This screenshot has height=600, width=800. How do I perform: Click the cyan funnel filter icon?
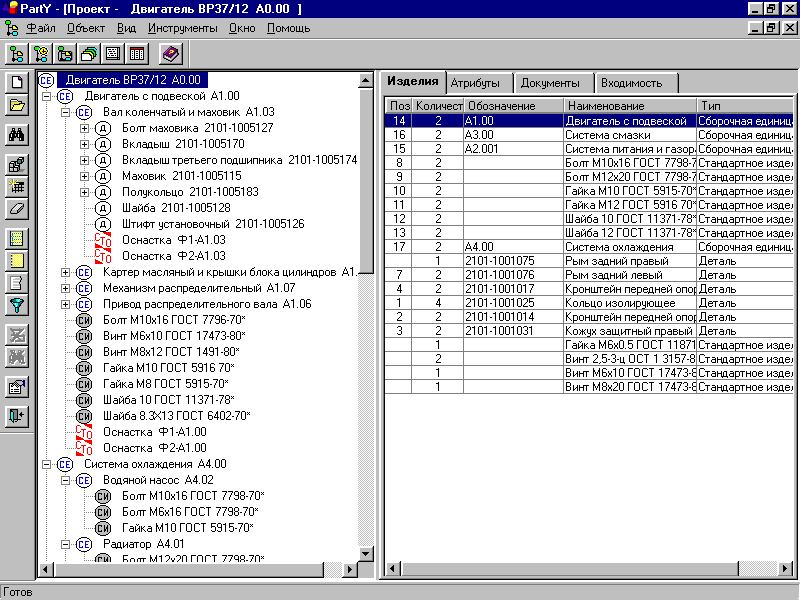17,305
